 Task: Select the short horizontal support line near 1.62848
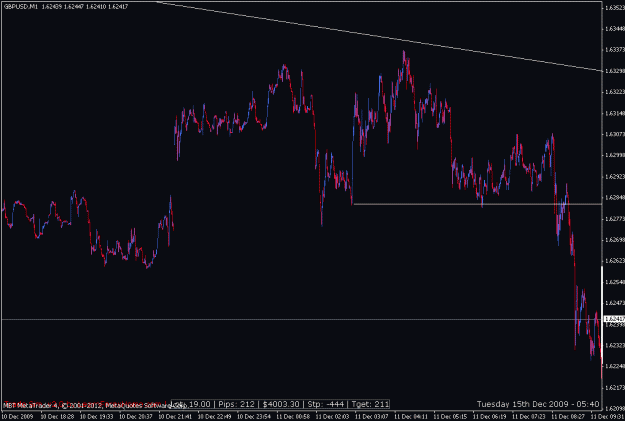(x=478, y=204)
